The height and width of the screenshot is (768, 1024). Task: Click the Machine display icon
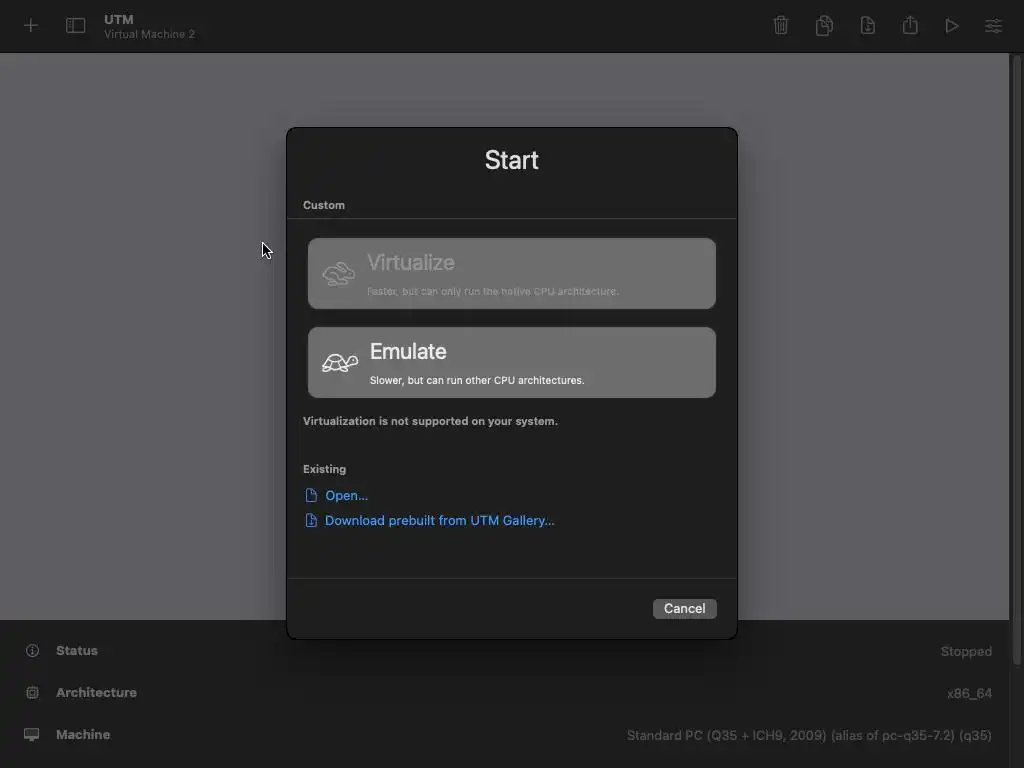pyautogui.click(x=31, y=735)
